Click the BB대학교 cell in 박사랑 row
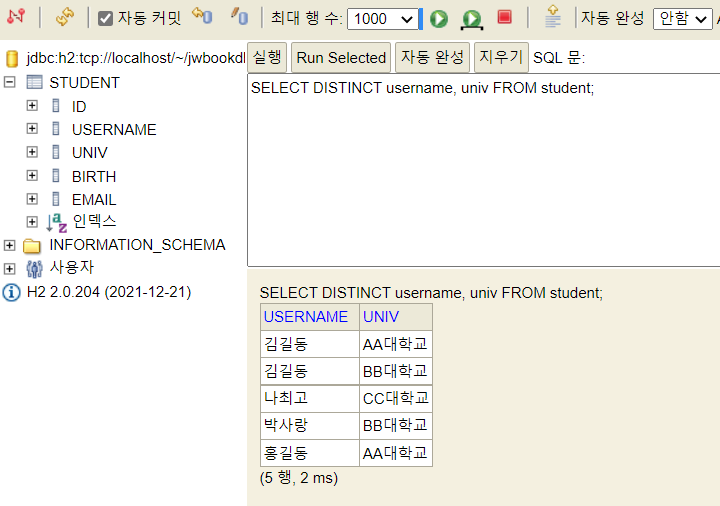 396,426
